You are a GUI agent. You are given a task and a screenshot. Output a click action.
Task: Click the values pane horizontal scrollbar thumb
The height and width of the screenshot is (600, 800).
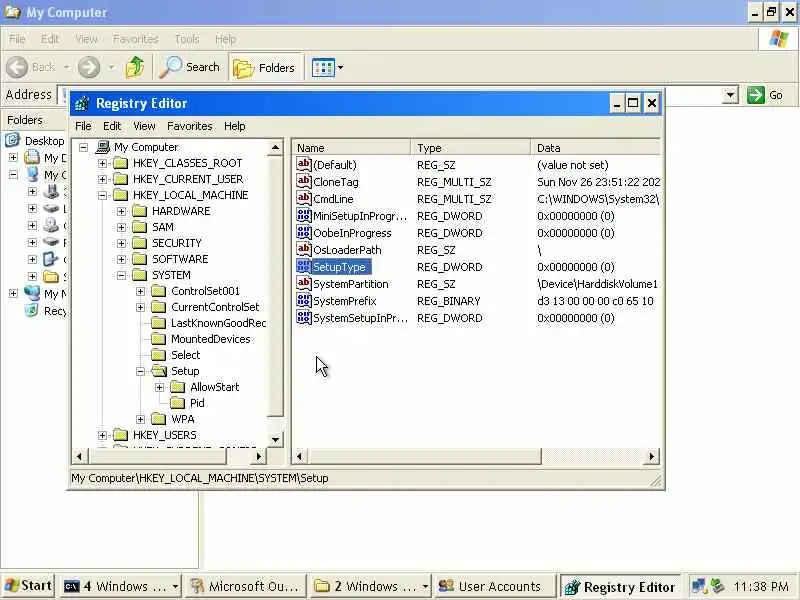pyautogui.click(x=424, y=457)
